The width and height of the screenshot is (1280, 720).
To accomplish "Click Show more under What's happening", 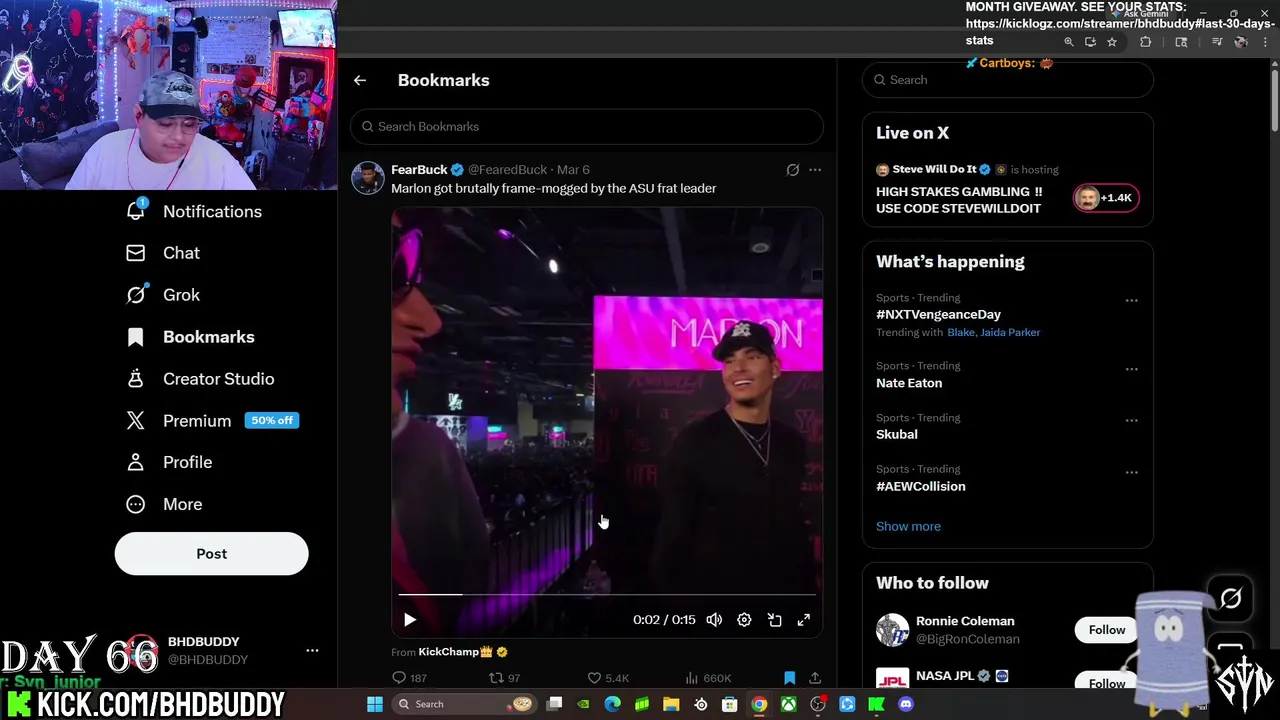I will click(908, 526).
